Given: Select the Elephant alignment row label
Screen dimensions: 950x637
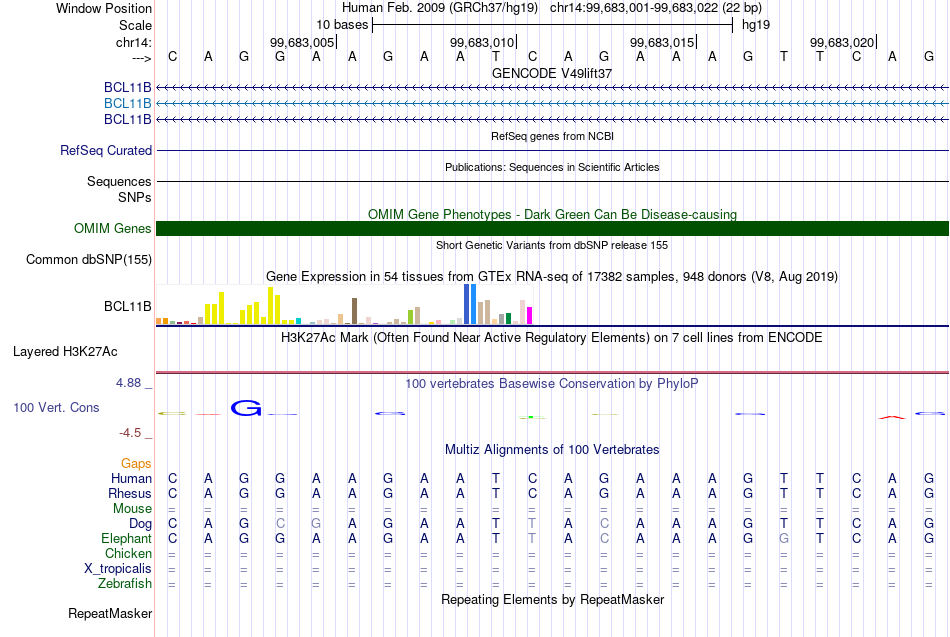Looking at the screenshot, I should click(126, 538).
